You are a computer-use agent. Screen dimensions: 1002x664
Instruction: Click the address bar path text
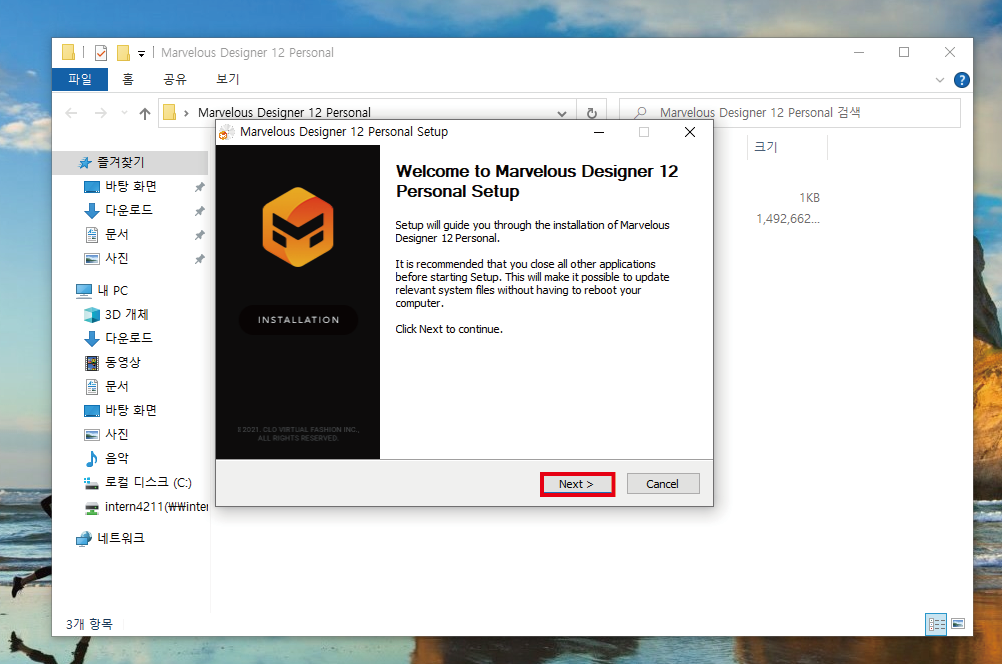click(284, 112)
